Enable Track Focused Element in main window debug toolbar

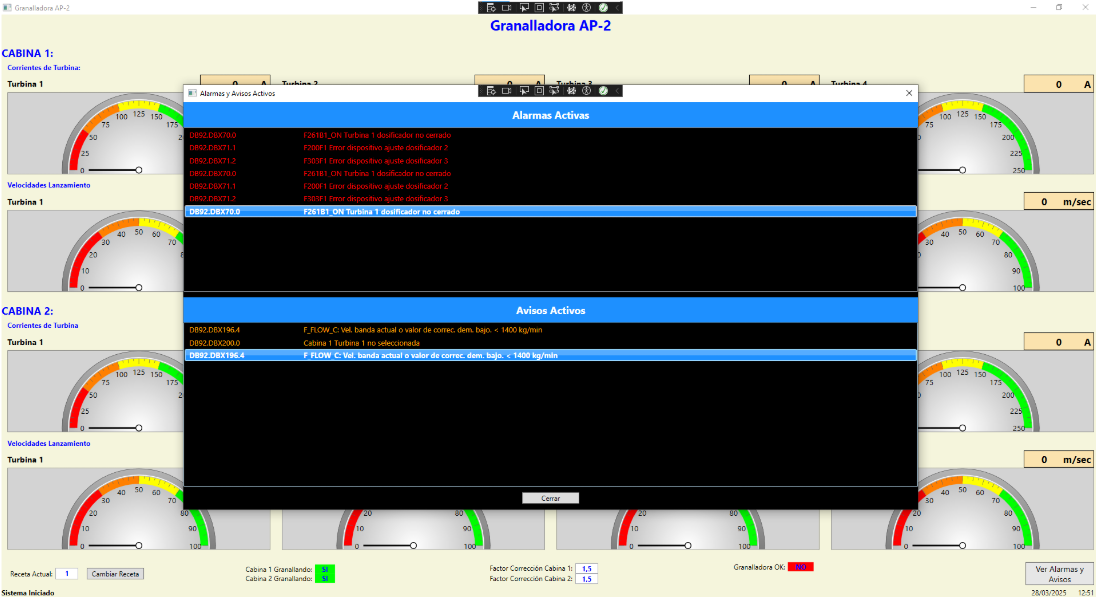(554, 8)
